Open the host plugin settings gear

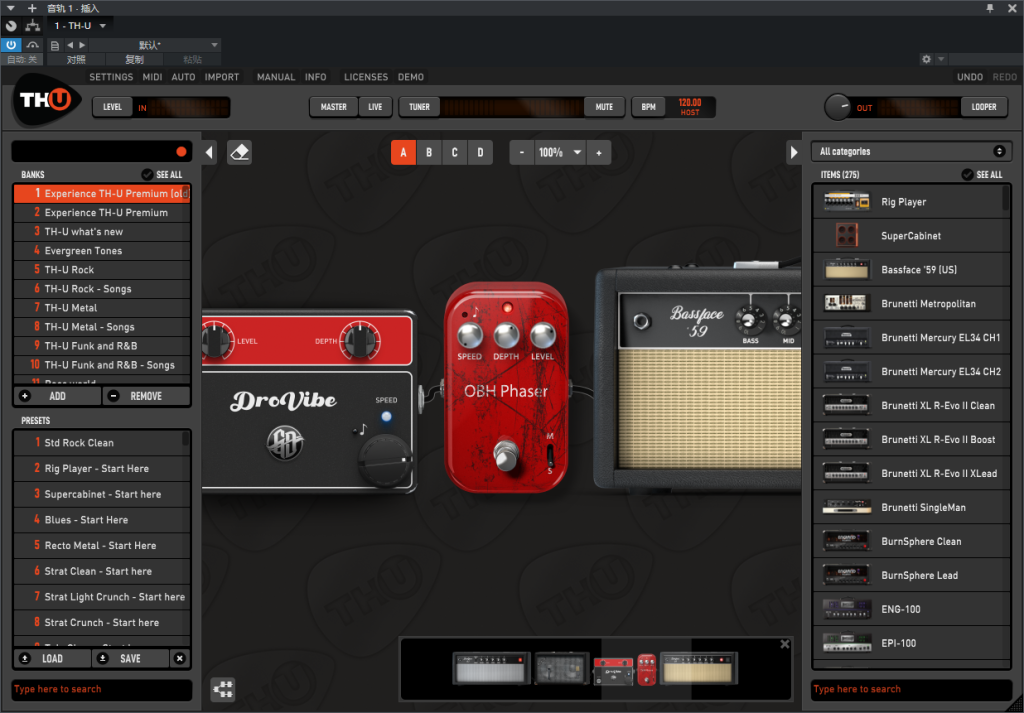tap(926, 59)
